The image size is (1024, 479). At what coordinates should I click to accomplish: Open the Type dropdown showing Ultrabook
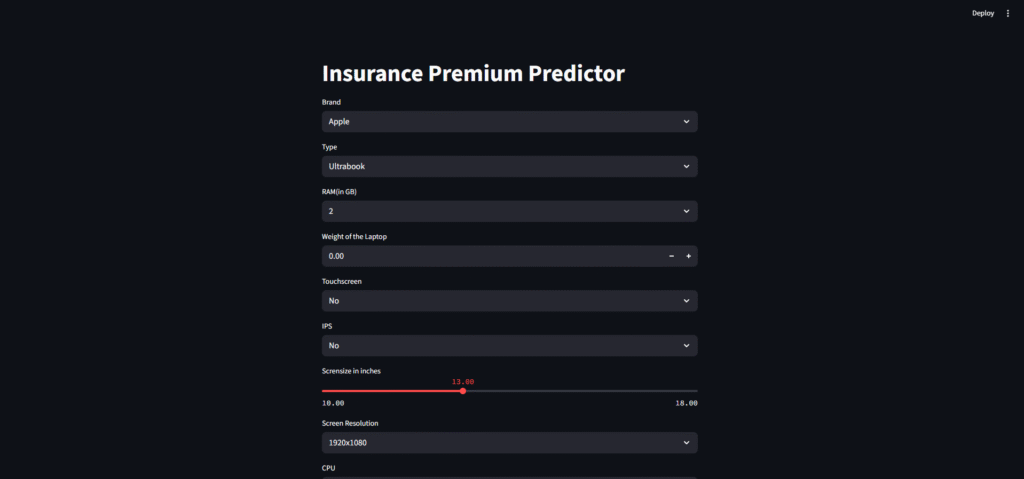500,166
